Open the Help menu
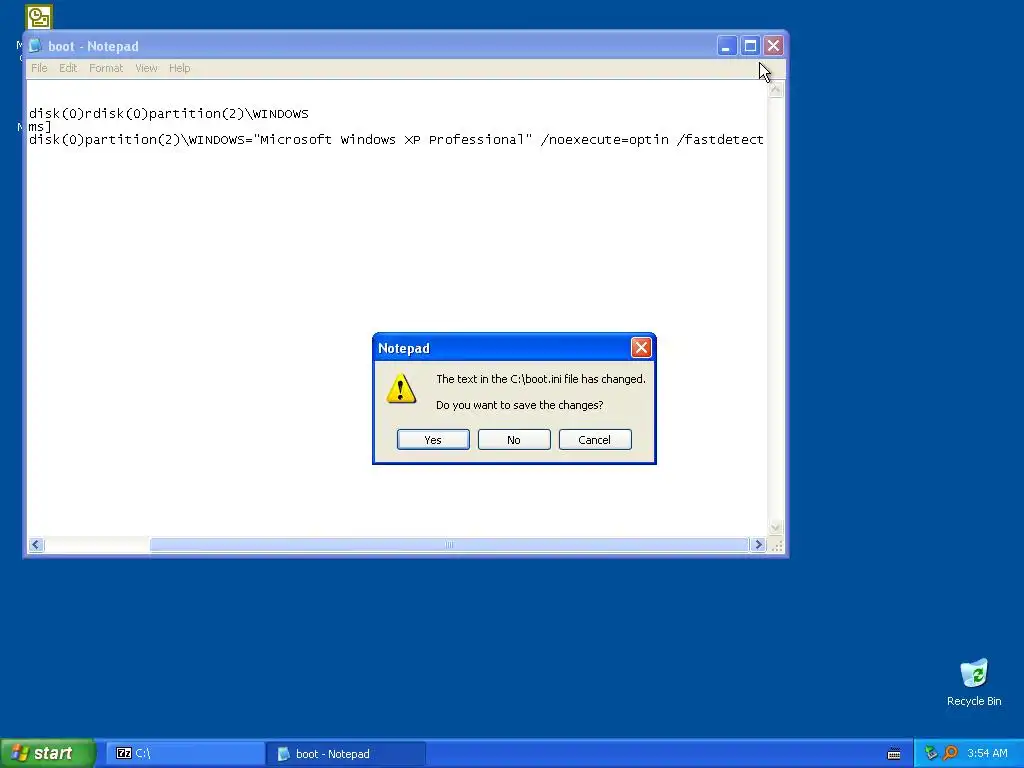Viewport: 1024px width, 768px height. pos(180,68)
